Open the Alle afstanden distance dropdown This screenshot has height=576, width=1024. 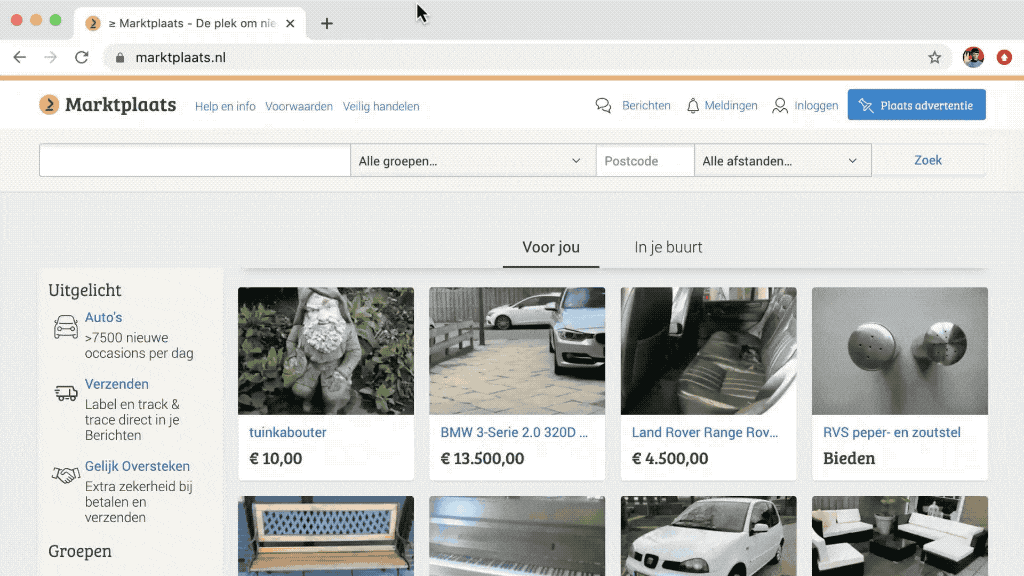tap(782, 161)
